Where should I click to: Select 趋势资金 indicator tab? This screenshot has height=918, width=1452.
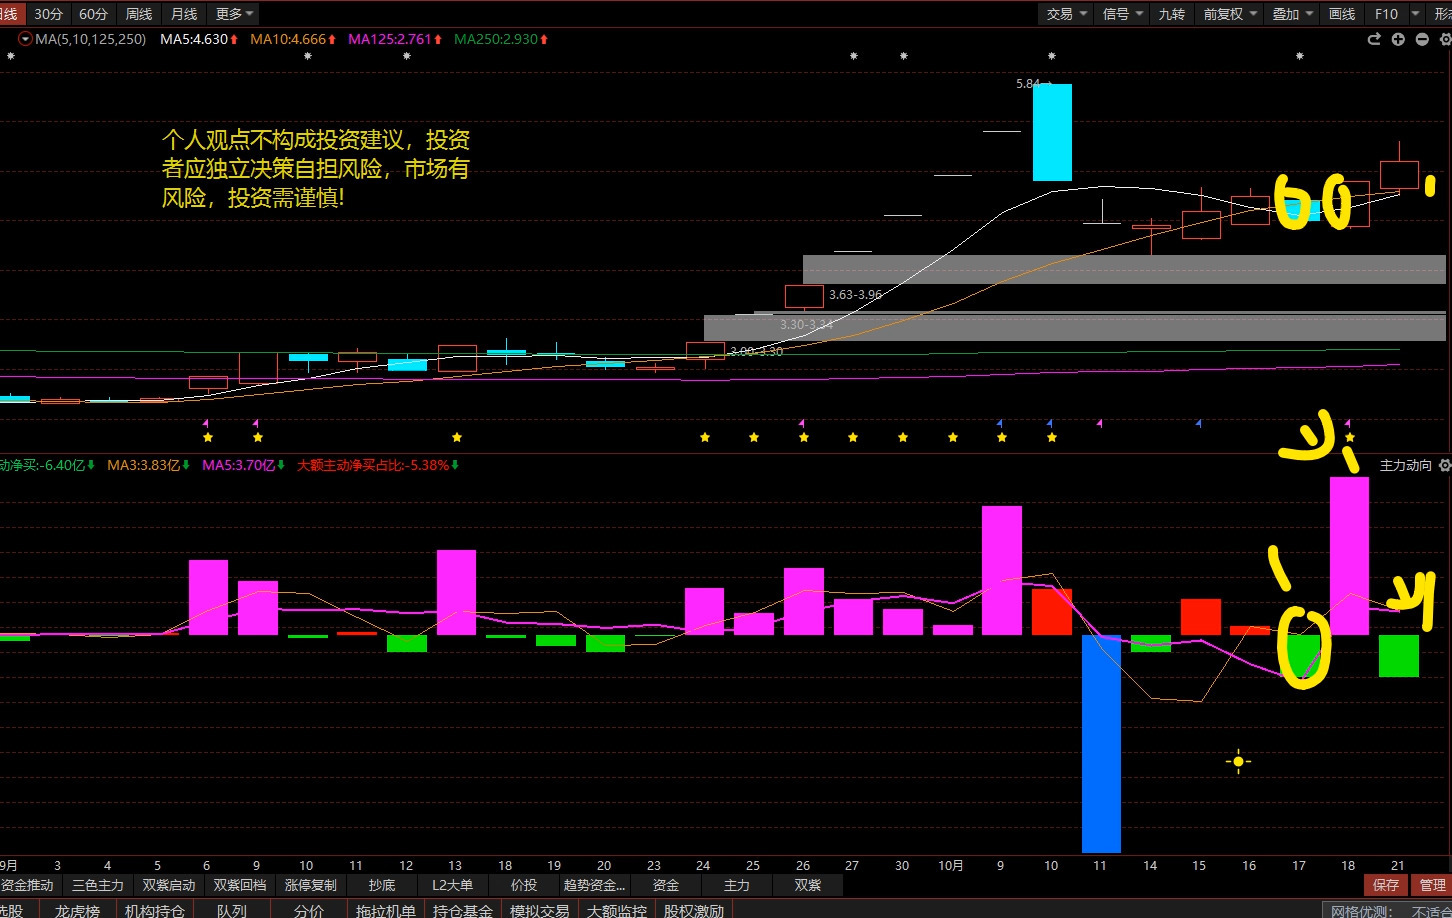[x=595, y=885]
